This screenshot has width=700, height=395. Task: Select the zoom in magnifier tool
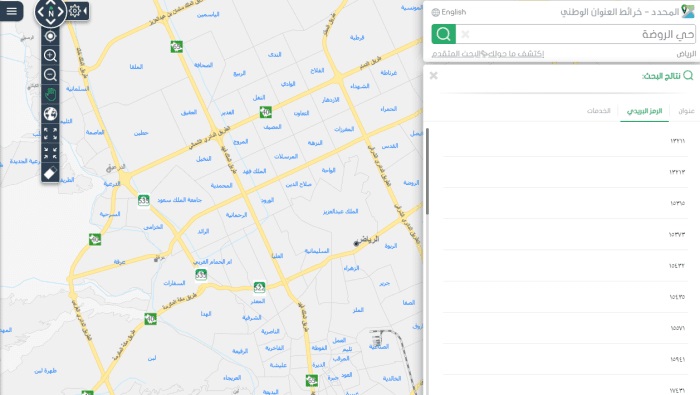(50, 55)
